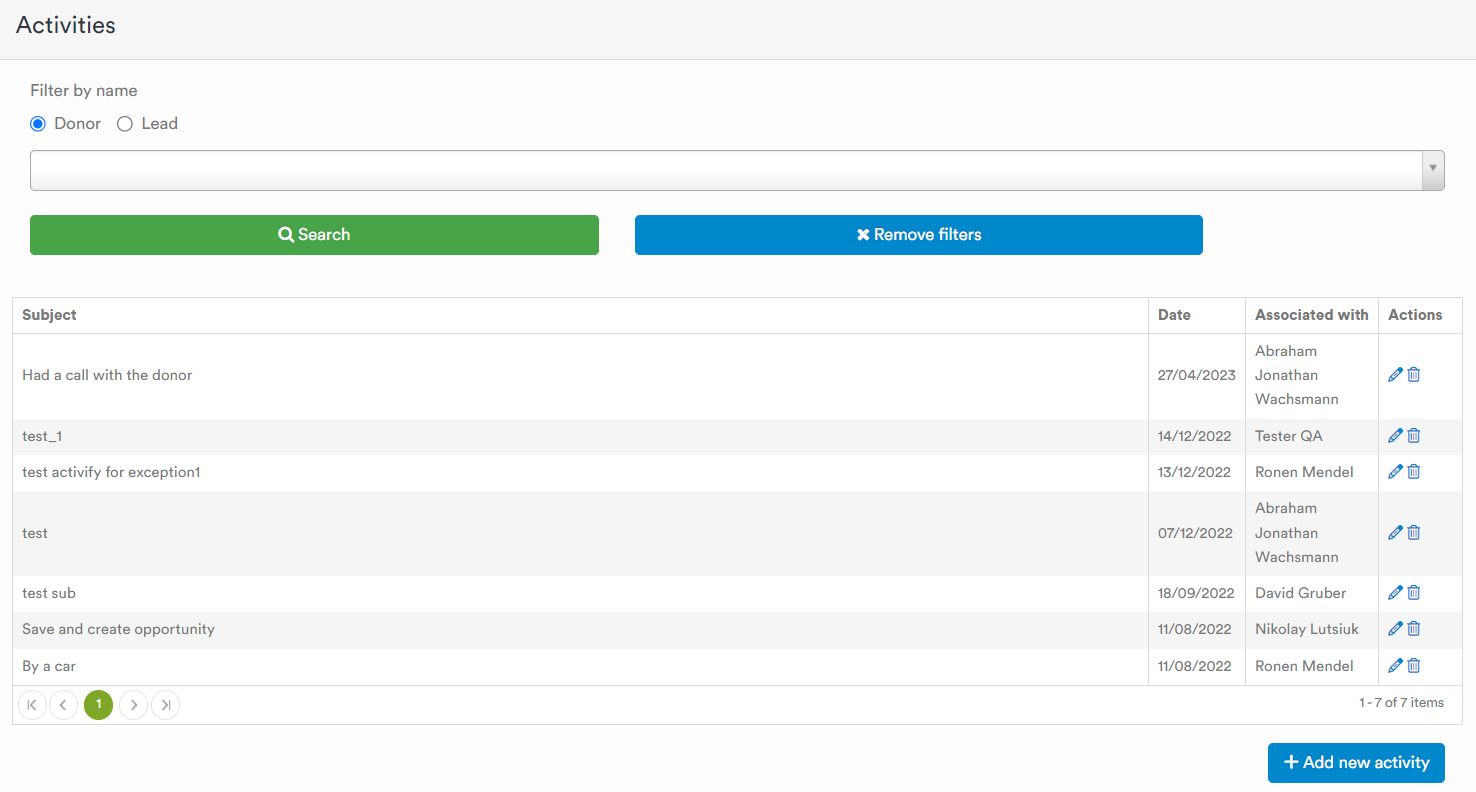Viewport: 1476px width, 792px height.
Task: Click the date 14/12/2022
Action: tap(1194, 436)
